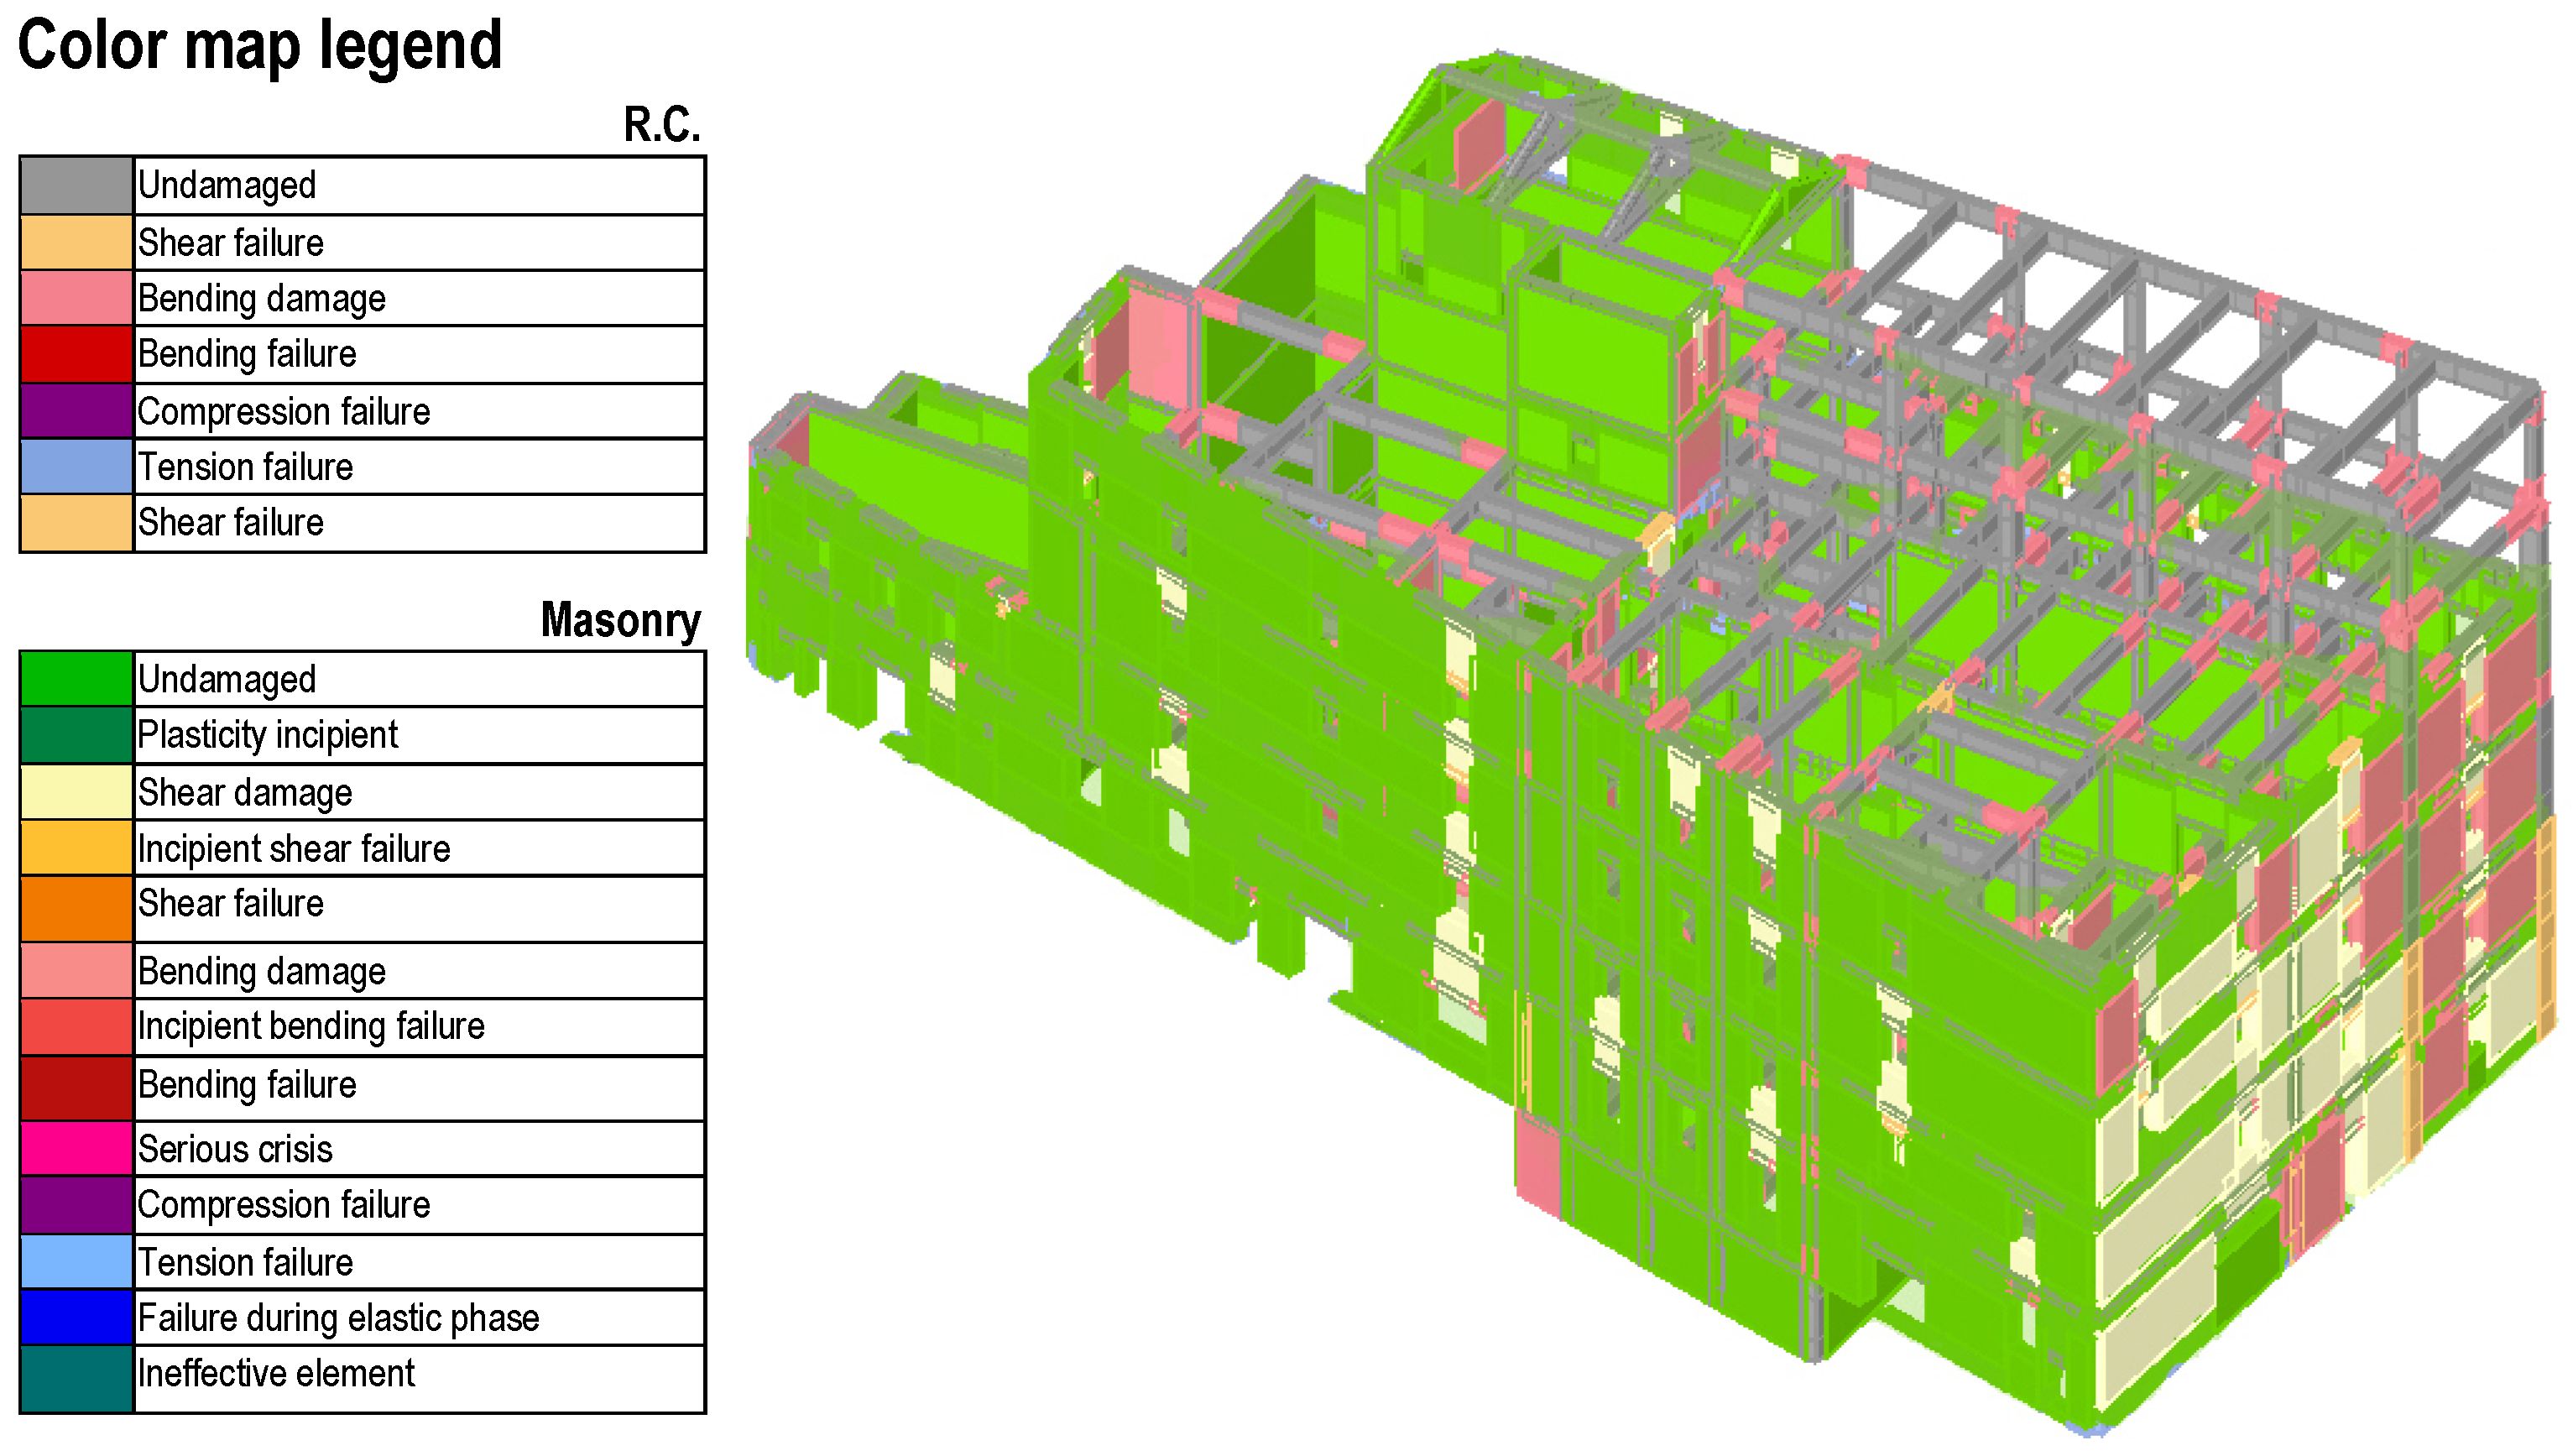The height and width of the screenshot is (1456, 2573).
Task: Click the Masonry Tension failure label
Action: [245, 1262]
